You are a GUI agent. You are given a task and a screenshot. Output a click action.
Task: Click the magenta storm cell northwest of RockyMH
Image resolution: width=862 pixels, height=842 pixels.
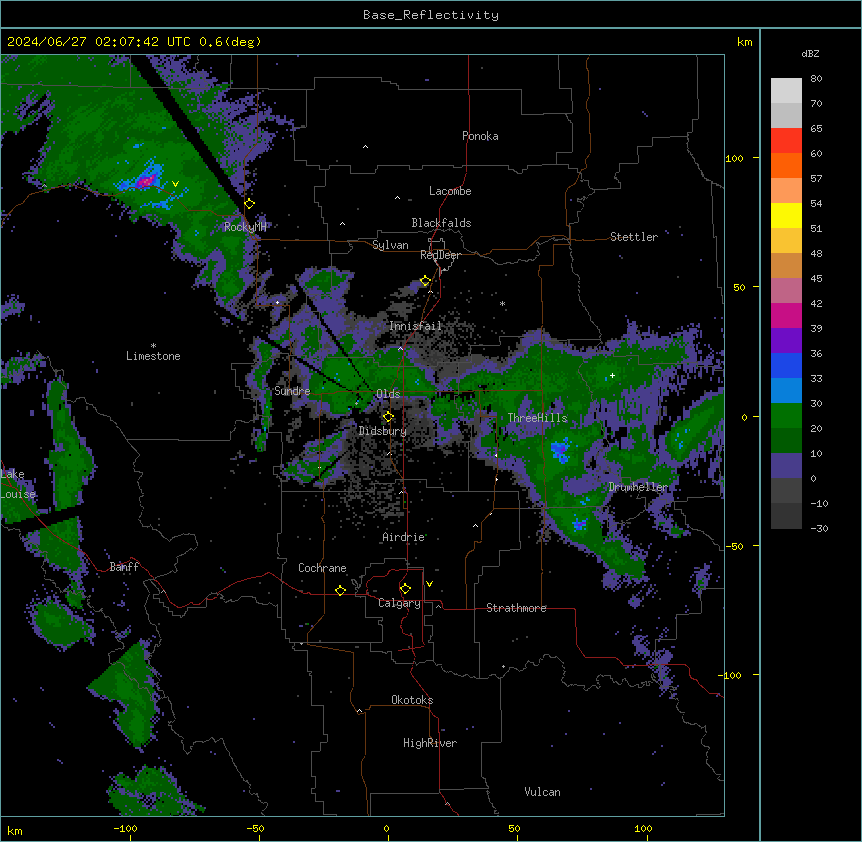coord(146,180)
